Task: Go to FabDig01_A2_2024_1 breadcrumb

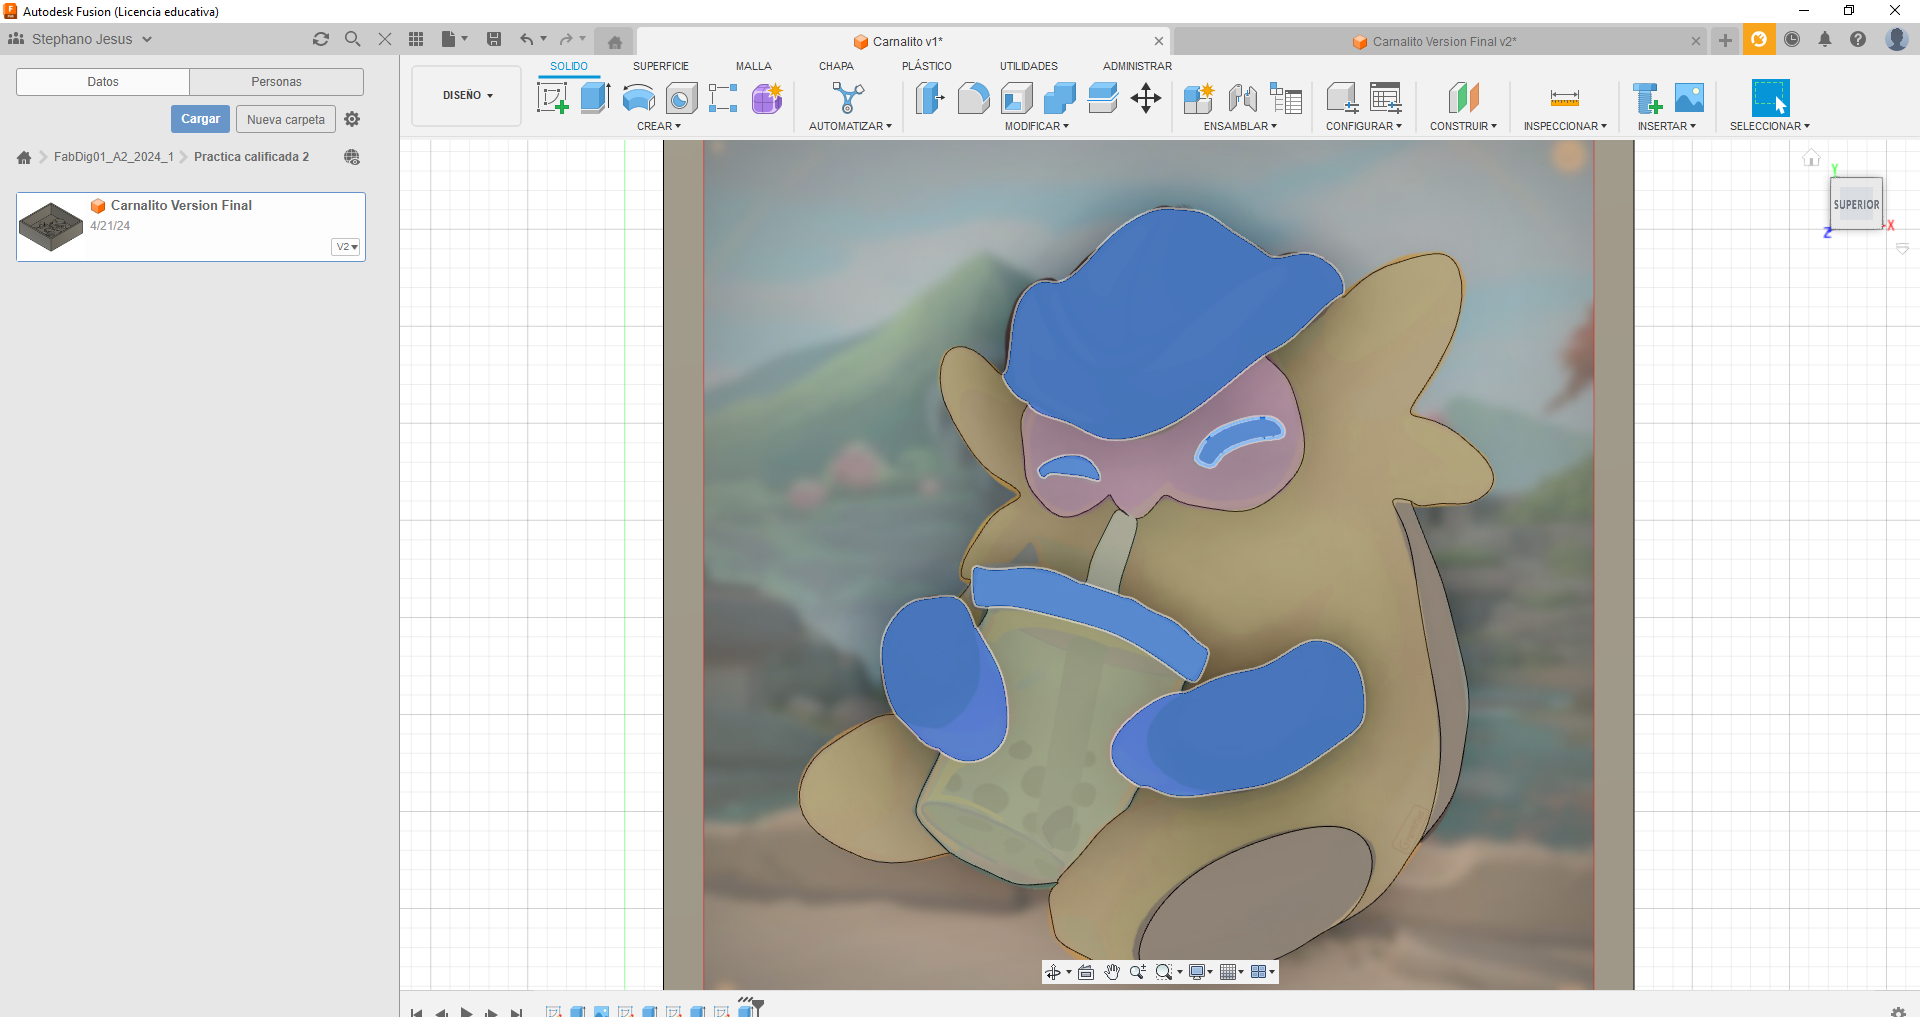Action: coord(114,157)
